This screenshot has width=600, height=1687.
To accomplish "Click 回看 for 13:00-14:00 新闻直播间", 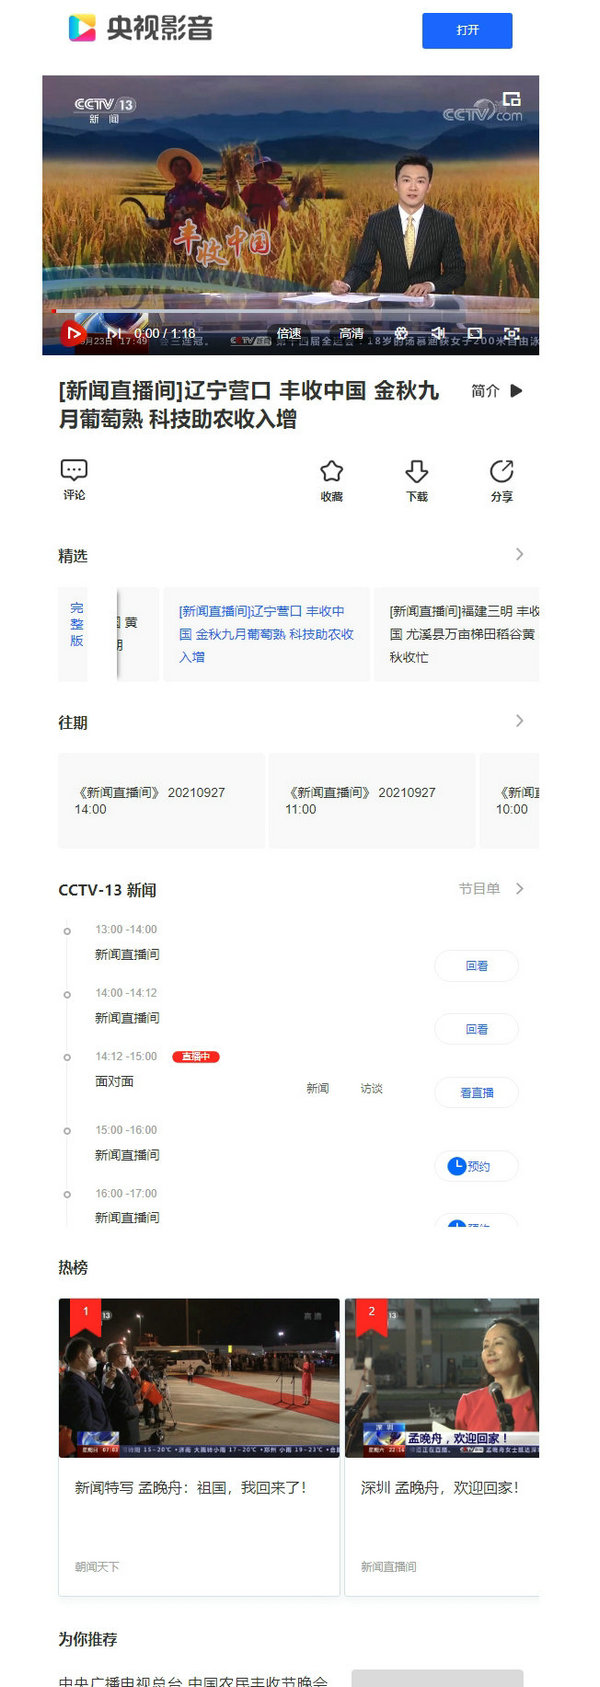I will click(476, 966).
